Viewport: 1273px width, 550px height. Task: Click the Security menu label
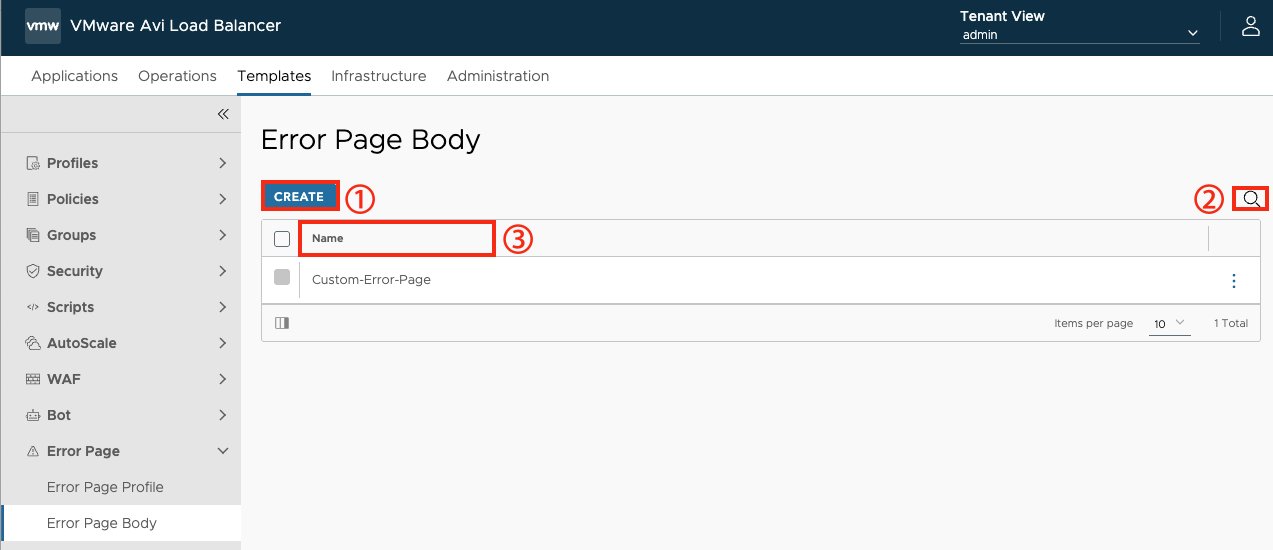pyautogui.click(x=75, y=271)
